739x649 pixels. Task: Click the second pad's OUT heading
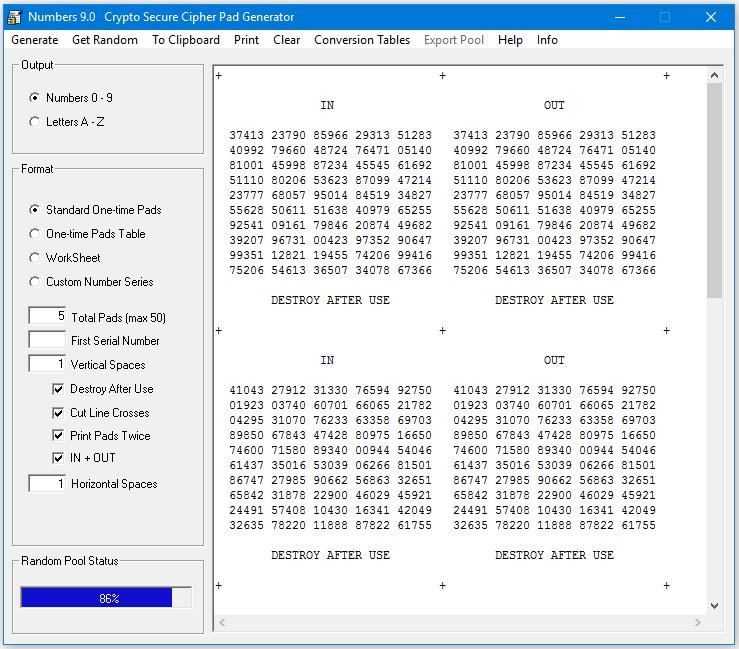click(554, 360)
